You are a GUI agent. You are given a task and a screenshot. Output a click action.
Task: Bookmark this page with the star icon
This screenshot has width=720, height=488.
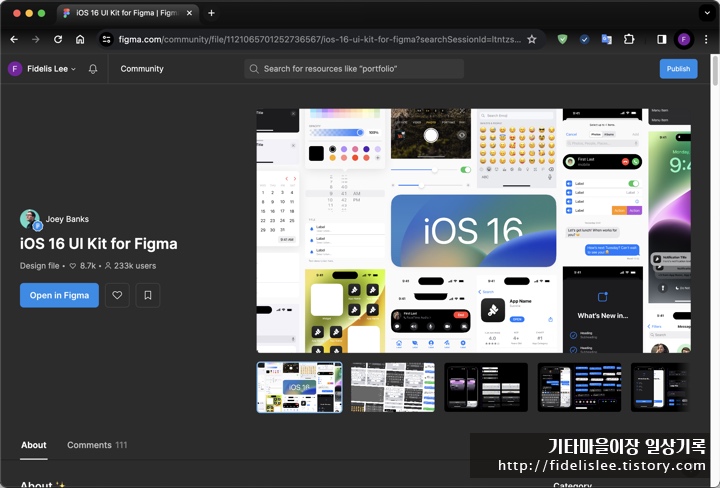(532, 39)
